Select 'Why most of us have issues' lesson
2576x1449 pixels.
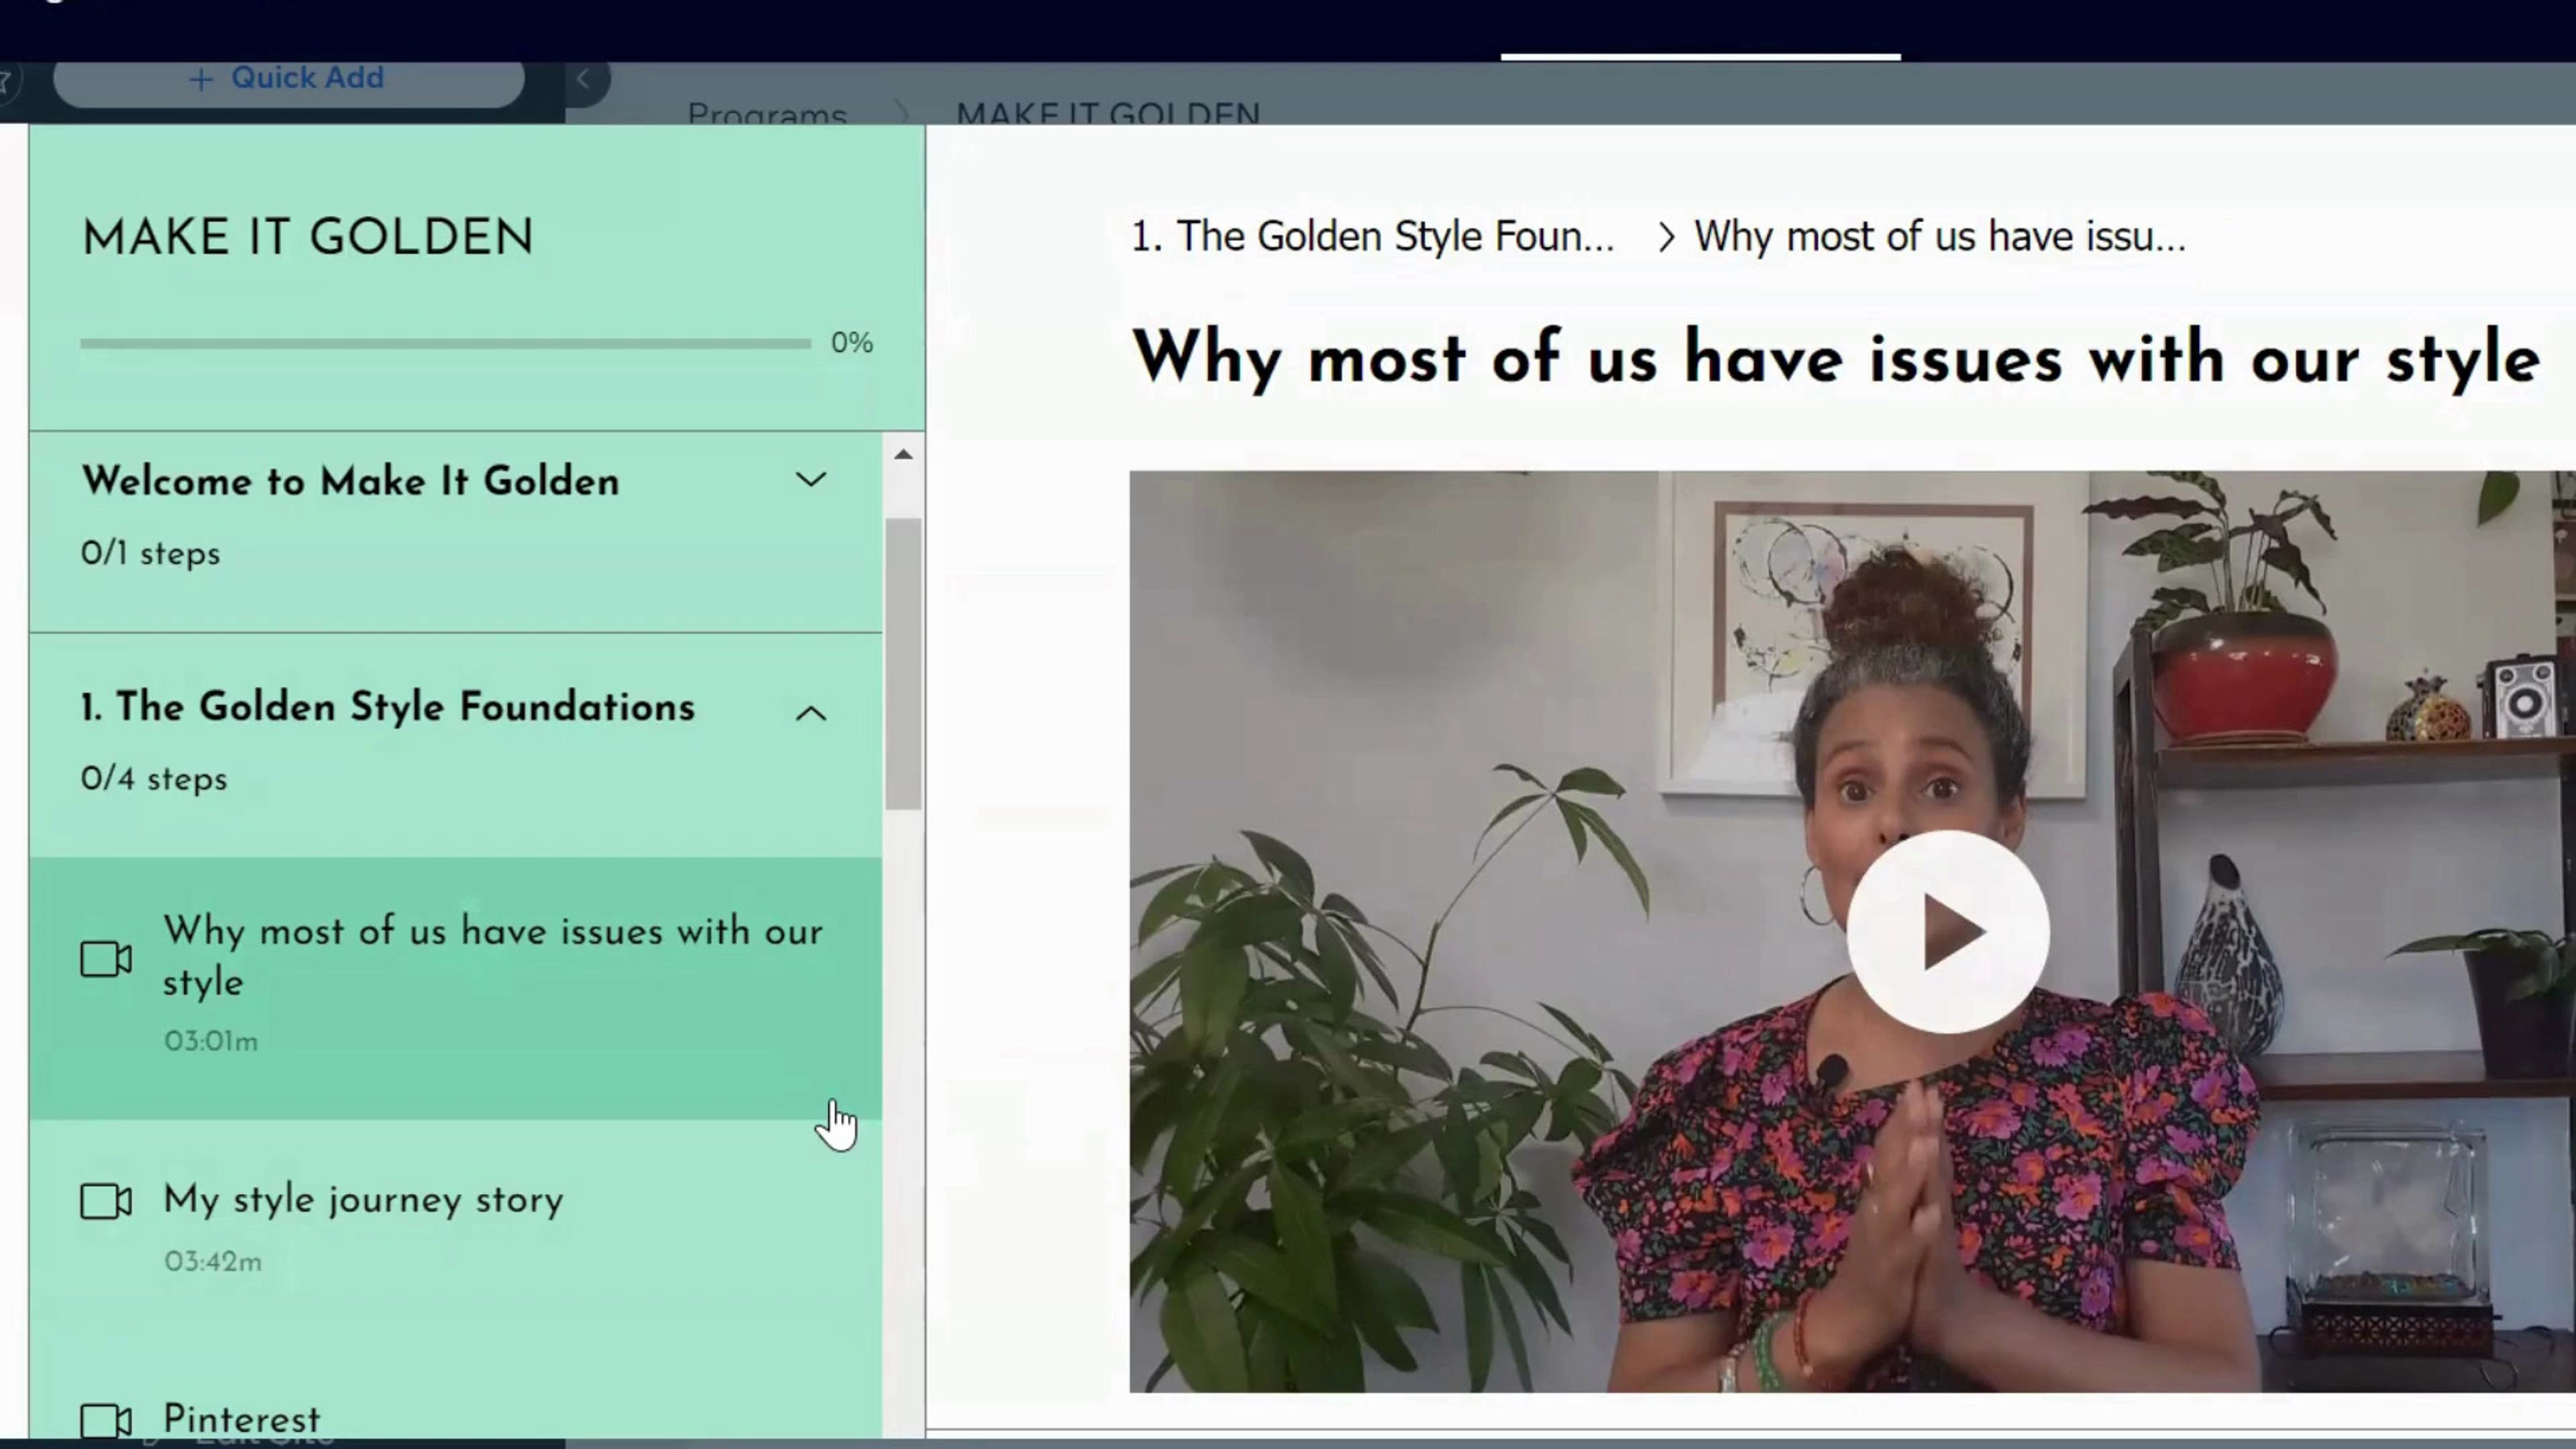click(455, 987)
